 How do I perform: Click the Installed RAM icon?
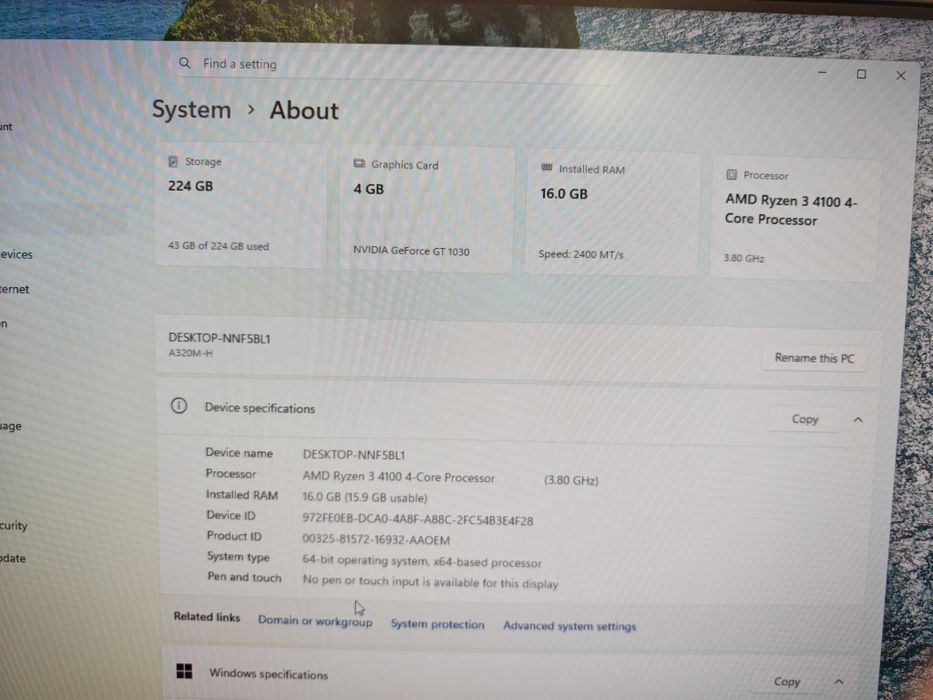(x=547, y=168)
